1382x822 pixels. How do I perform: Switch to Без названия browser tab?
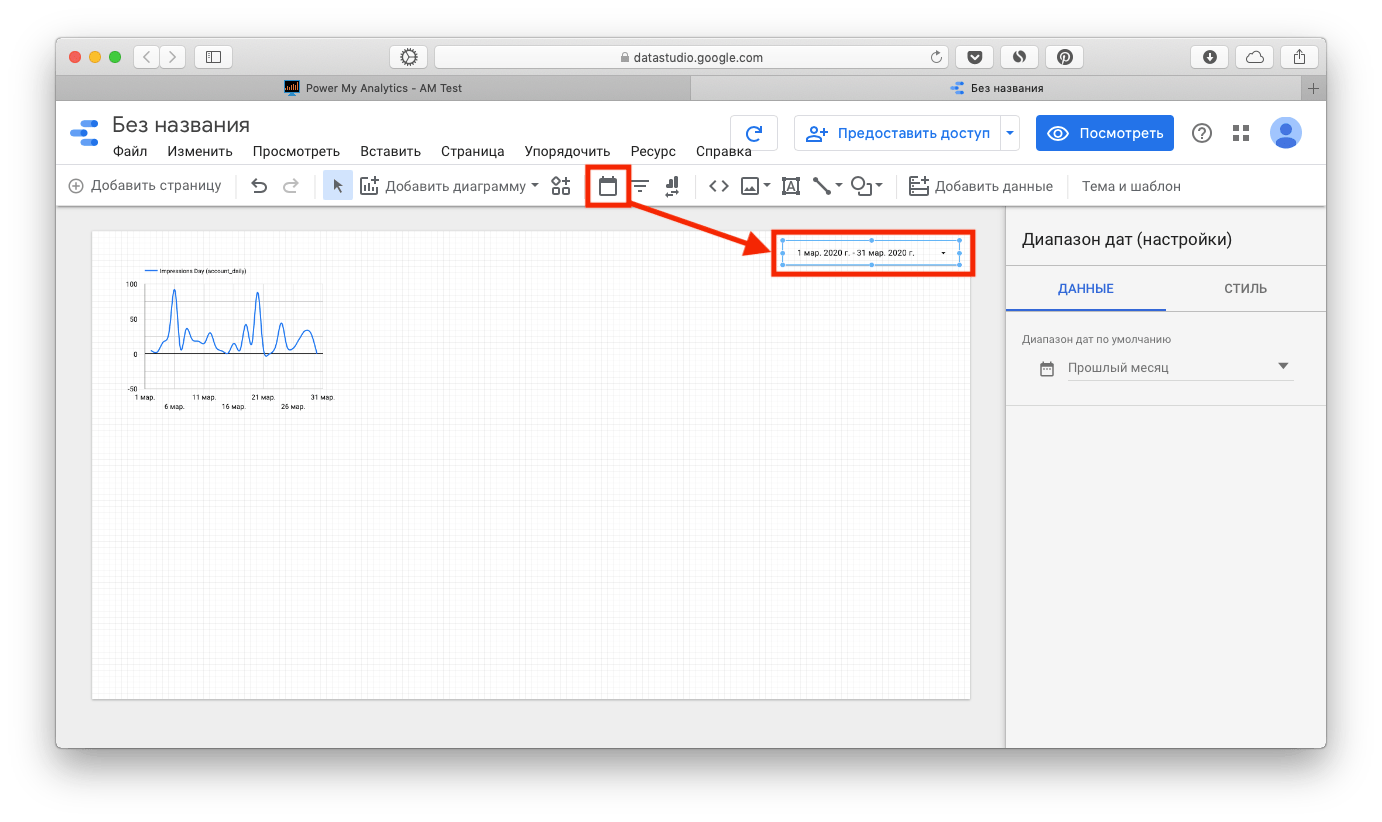pyautogui.click(x=996, y=88)
